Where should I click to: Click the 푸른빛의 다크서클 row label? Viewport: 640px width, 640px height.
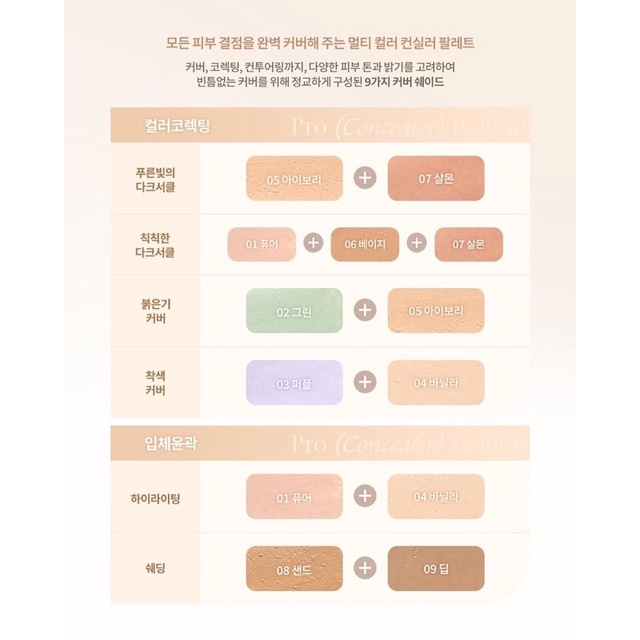coord(155,179)
